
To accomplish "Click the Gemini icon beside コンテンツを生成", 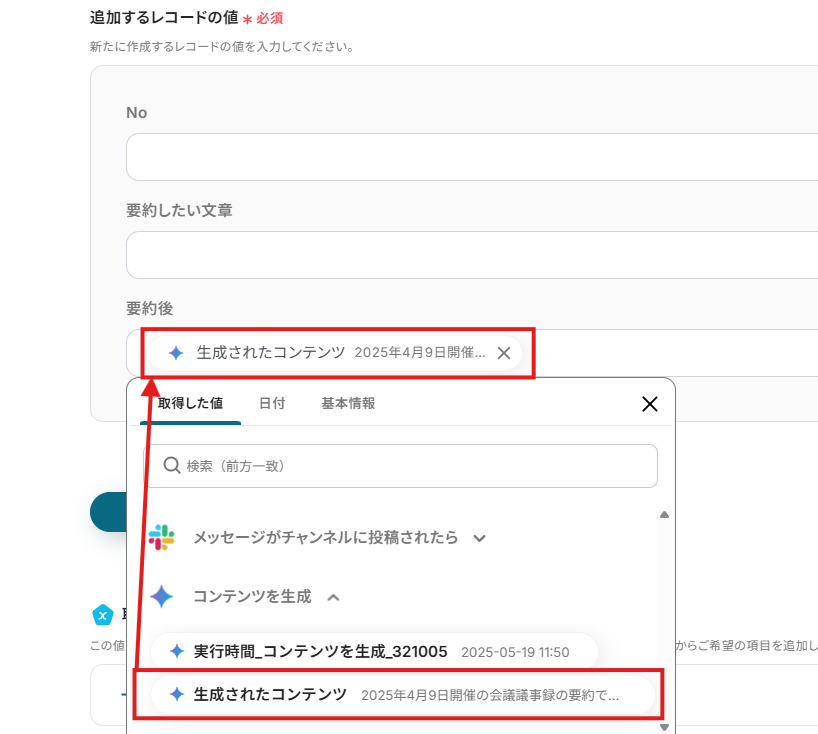I will pyautogui.click(x=161, y=597).
